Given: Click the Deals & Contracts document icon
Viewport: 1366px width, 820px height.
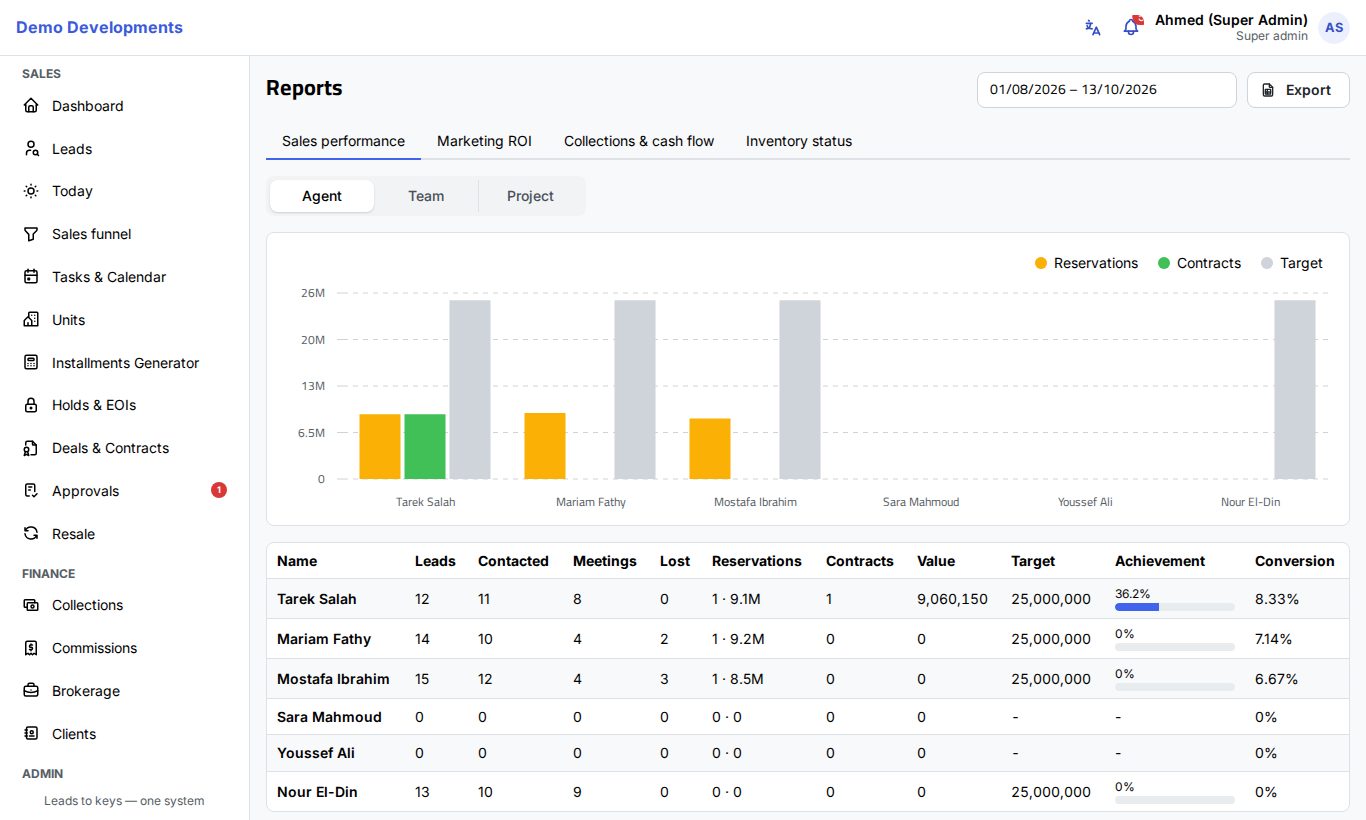Looking at the screenshot, I should coord(31,448).
